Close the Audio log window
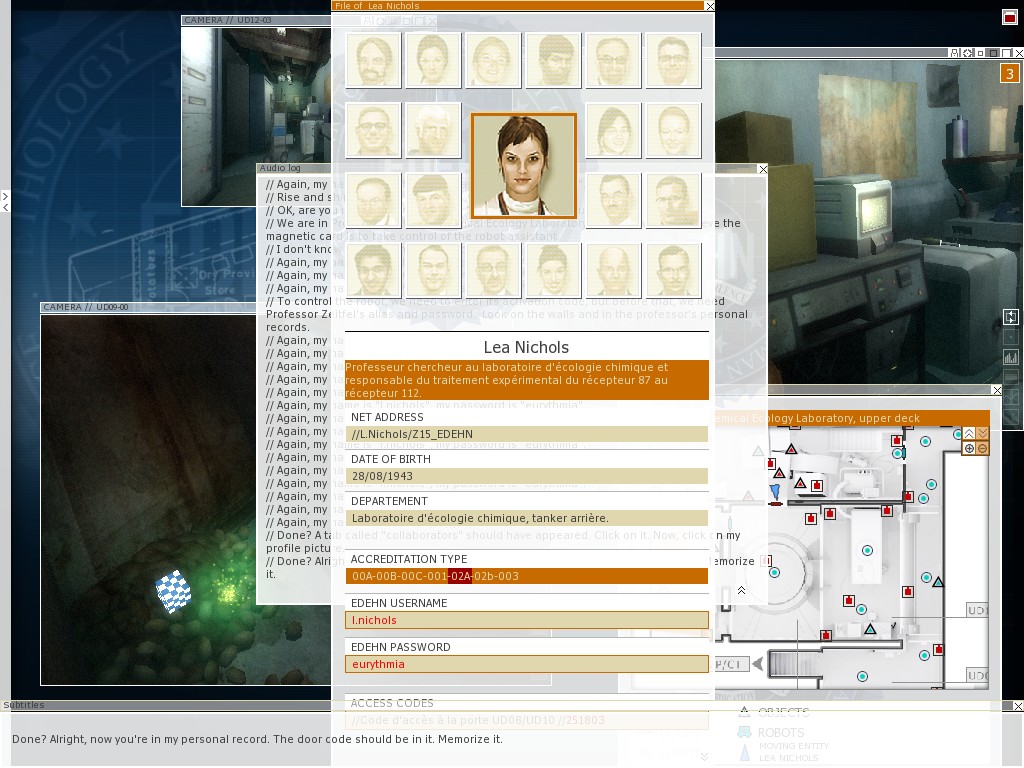 762,169
